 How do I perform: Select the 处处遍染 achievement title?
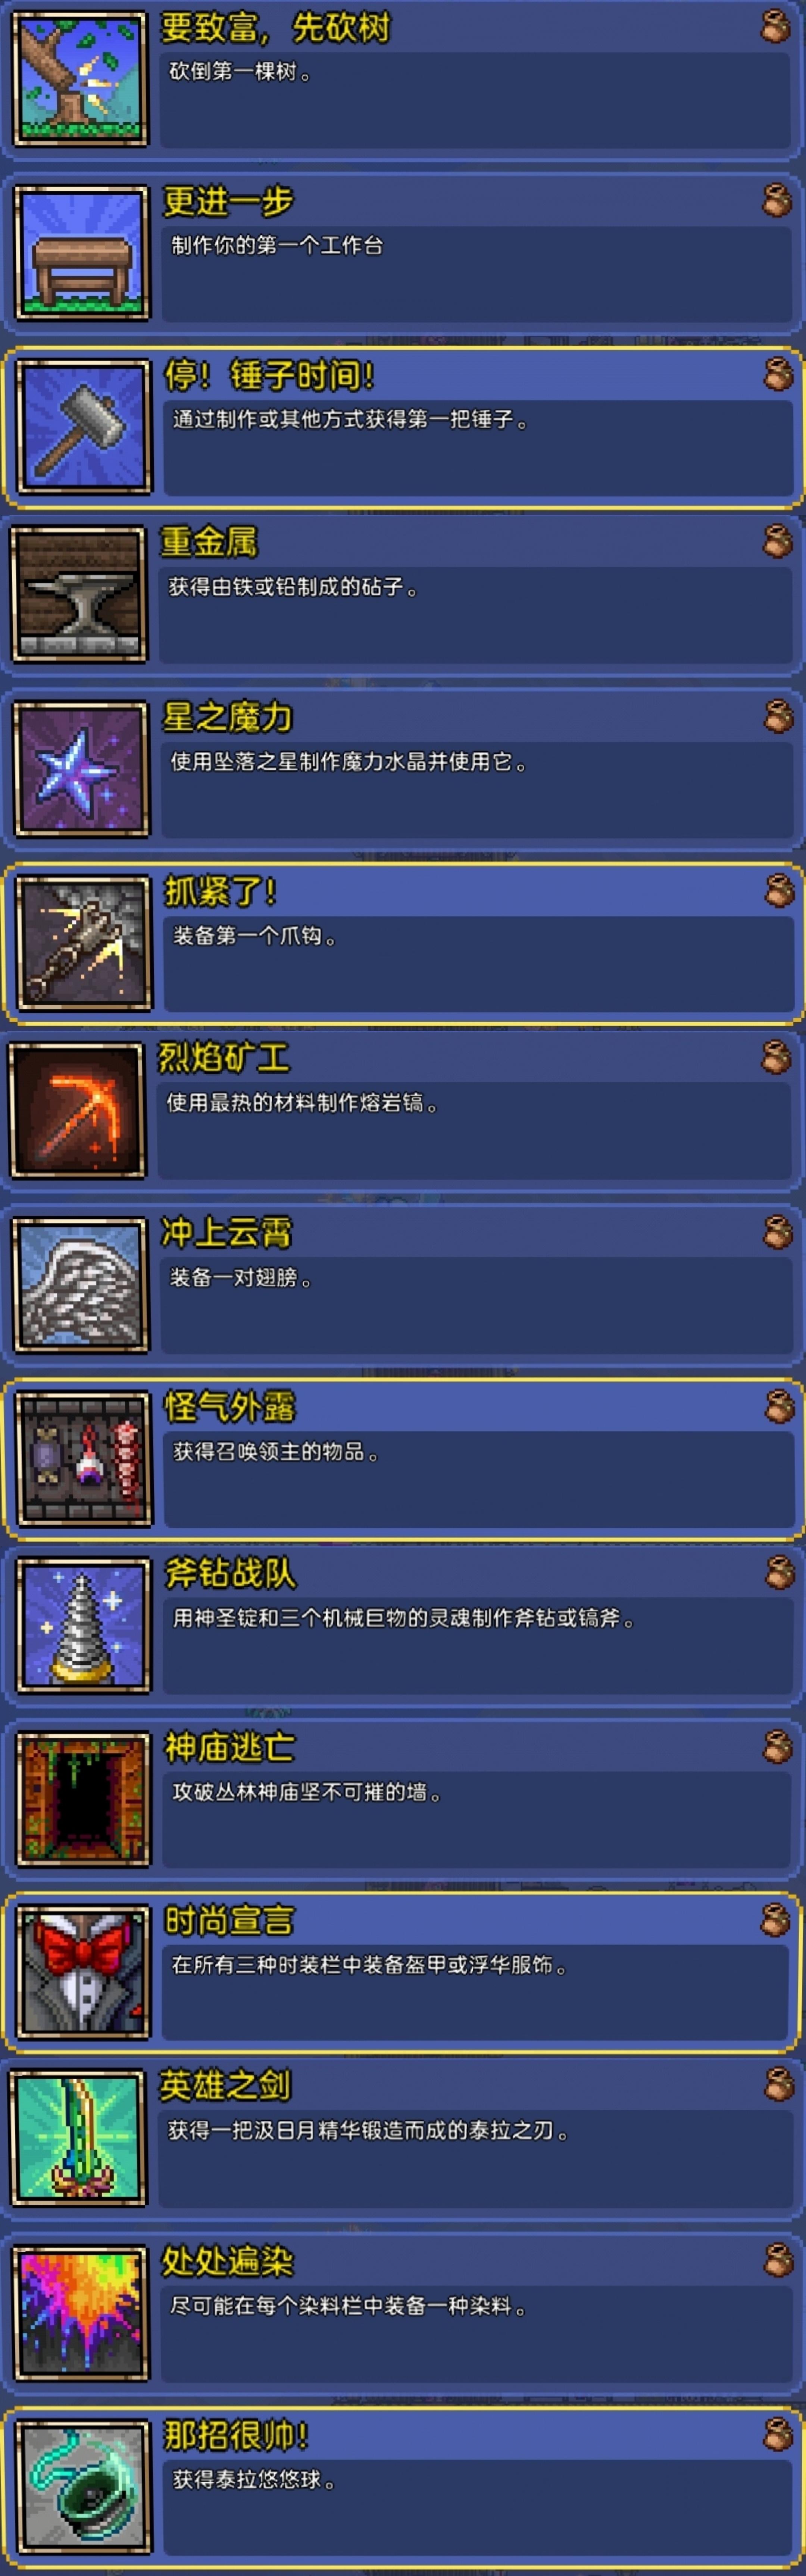pyautogui.click(x=228, y=2262)
